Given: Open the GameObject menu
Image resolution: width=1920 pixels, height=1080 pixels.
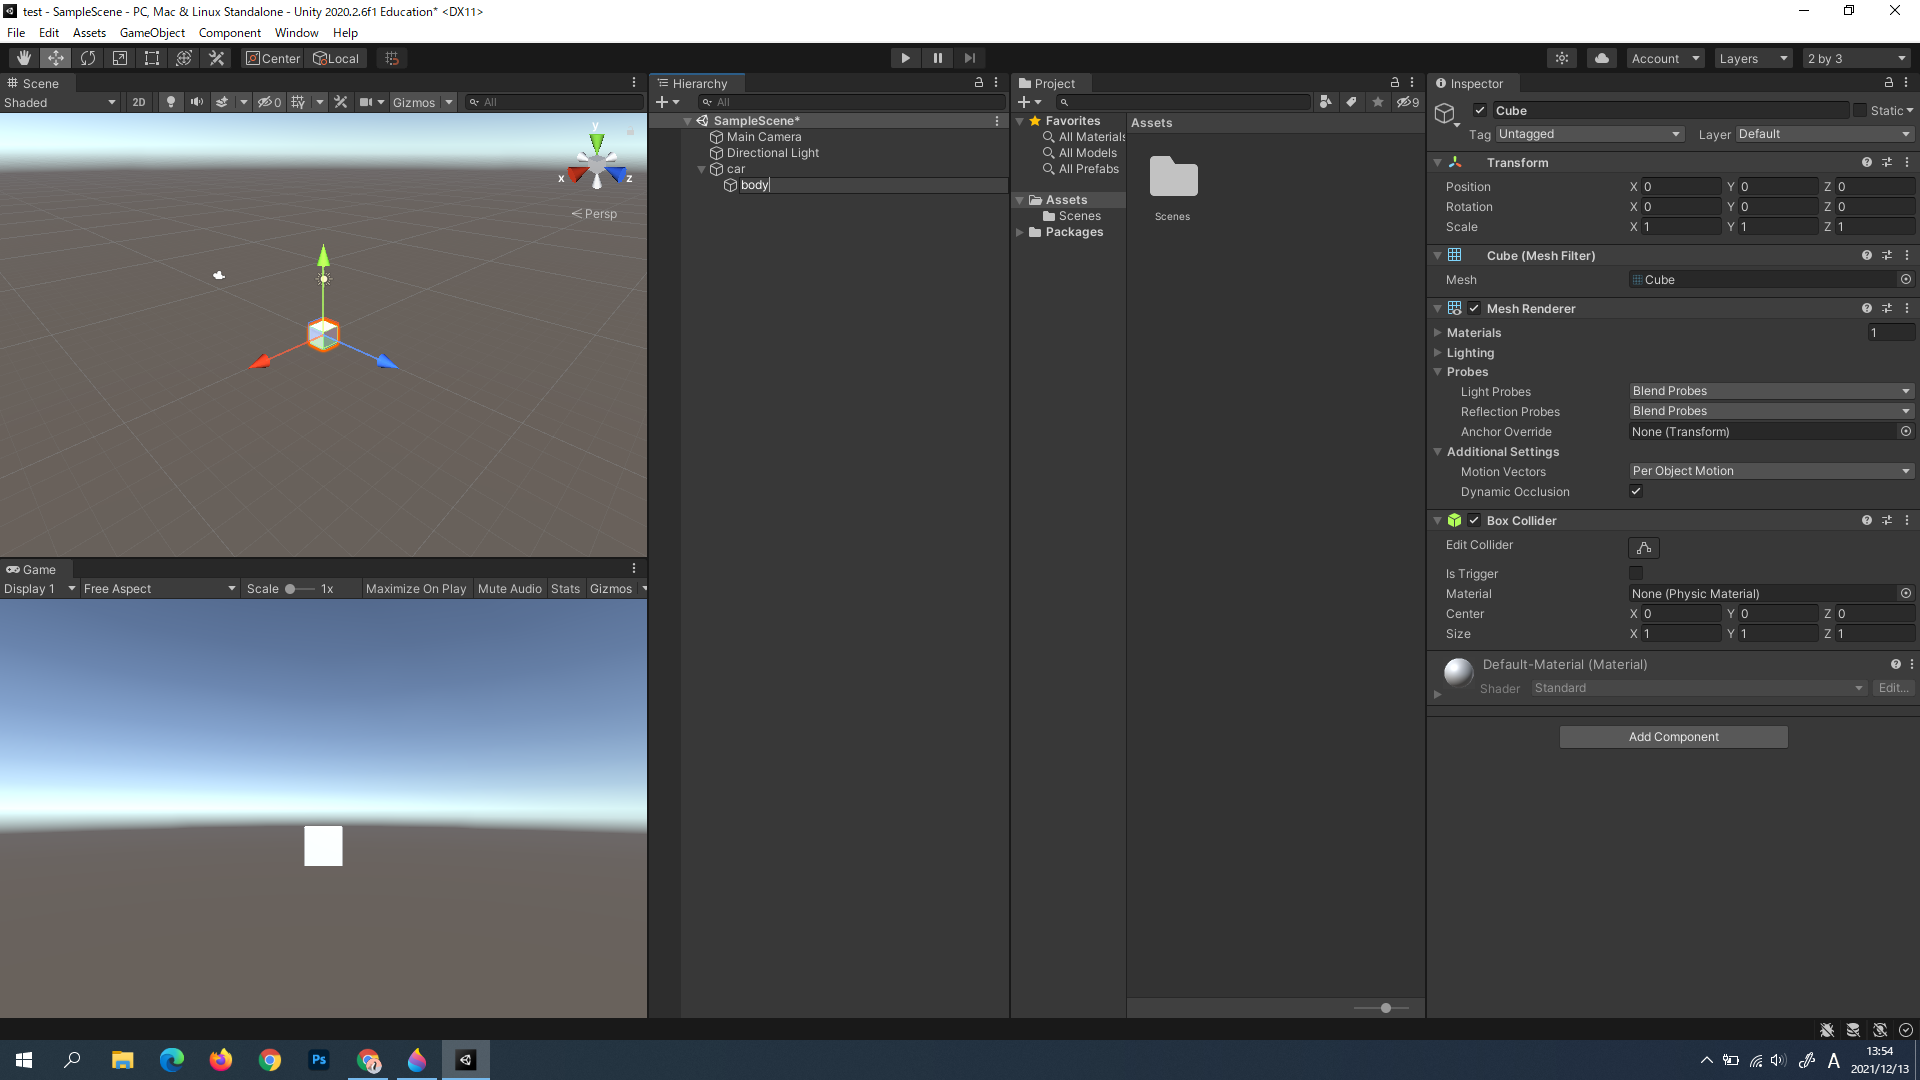Looking at the screenshot, I should coord(152,33).
